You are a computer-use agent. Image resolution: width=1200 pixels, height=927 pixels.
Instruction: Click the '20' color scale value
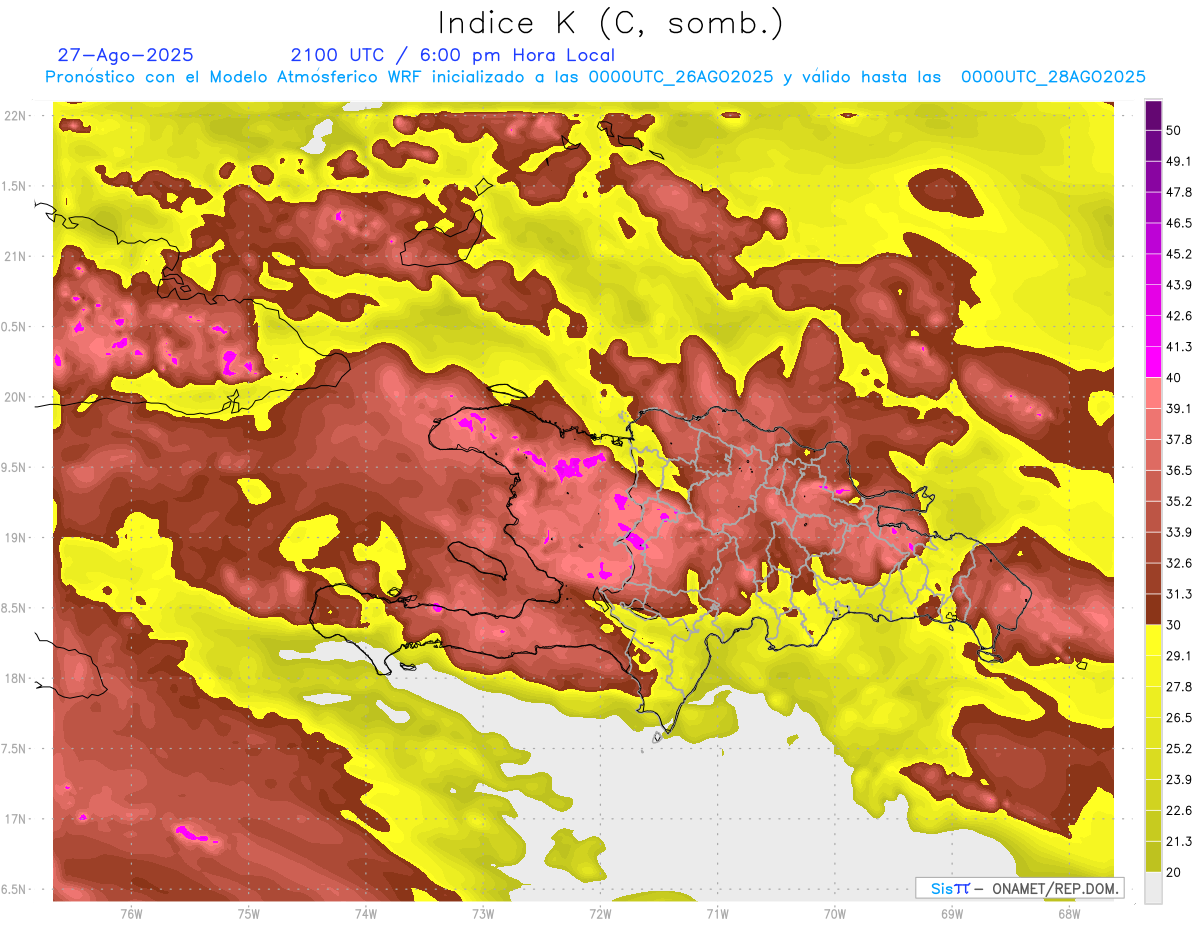click(1174, 873)
